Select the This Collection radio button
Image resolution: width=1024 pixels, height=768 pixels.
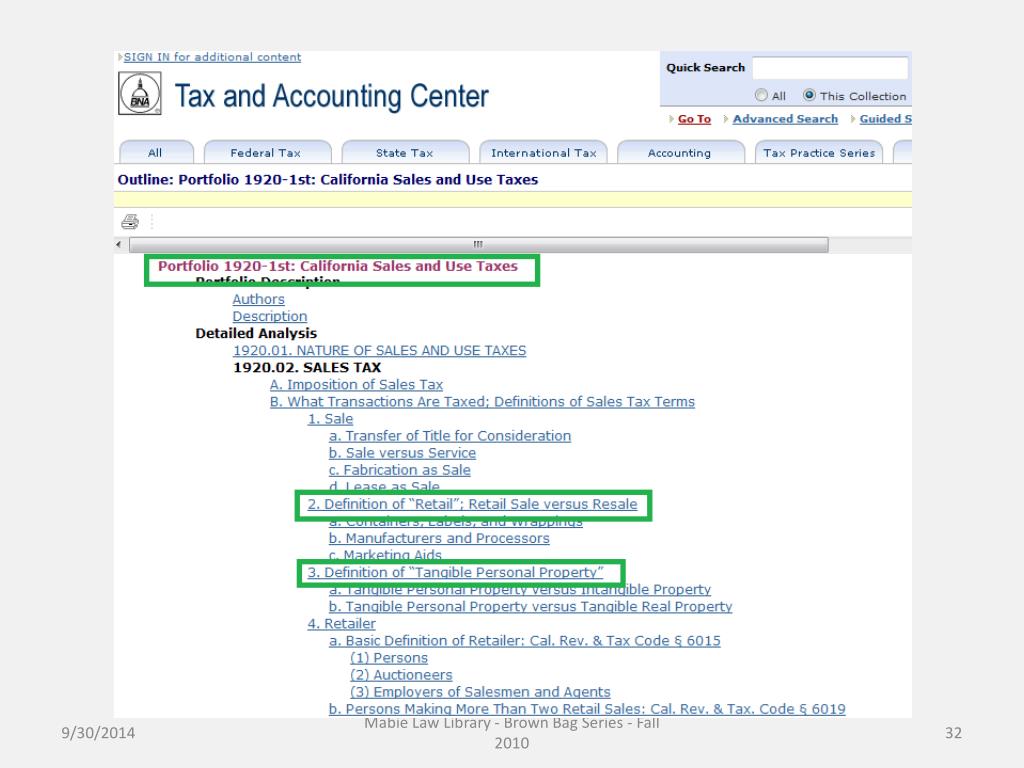click(809, 95)
